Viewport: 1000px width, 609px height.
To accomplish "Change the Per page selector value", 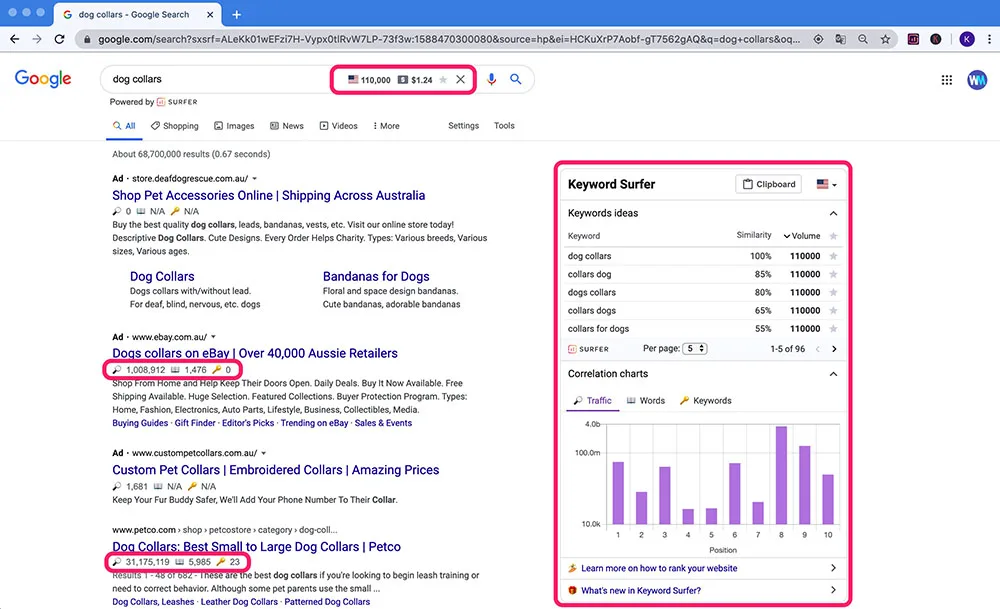I will (695, 348).
